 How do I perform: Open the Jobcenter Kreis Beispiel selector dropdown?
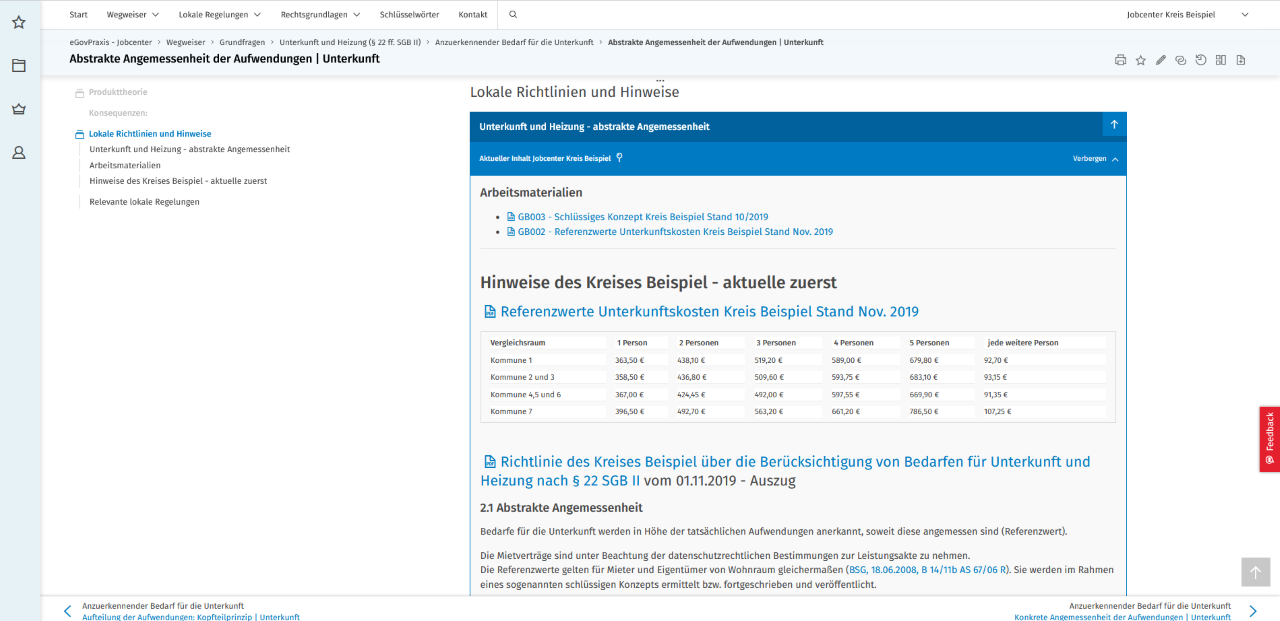[x=1187, y=15]
